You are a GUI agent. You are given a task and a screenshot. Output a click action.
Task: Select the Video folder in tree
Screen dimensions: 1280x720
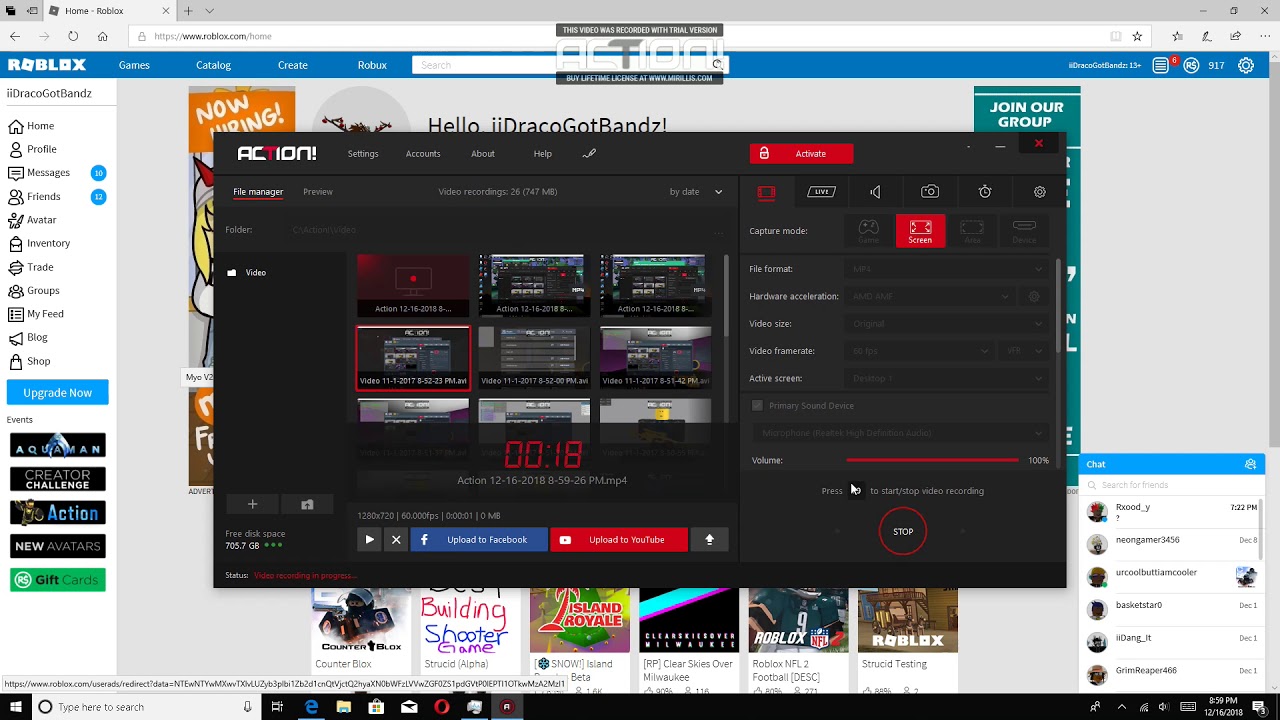[247, 273]
